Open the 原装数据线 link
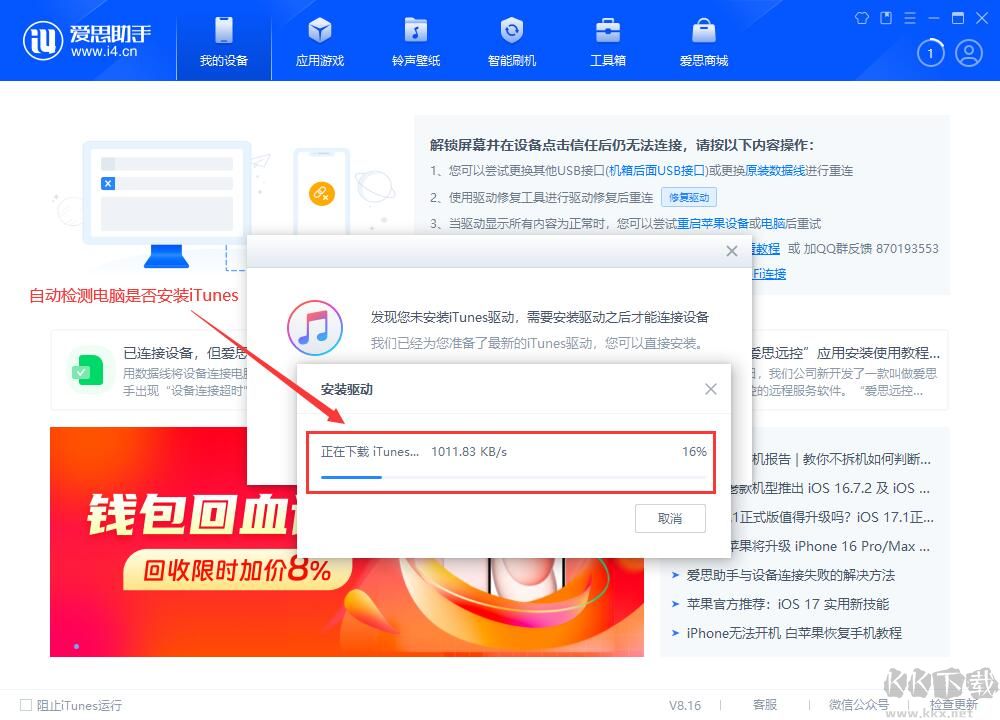This screenshot has height=720, width=1000. click(775, 171)
